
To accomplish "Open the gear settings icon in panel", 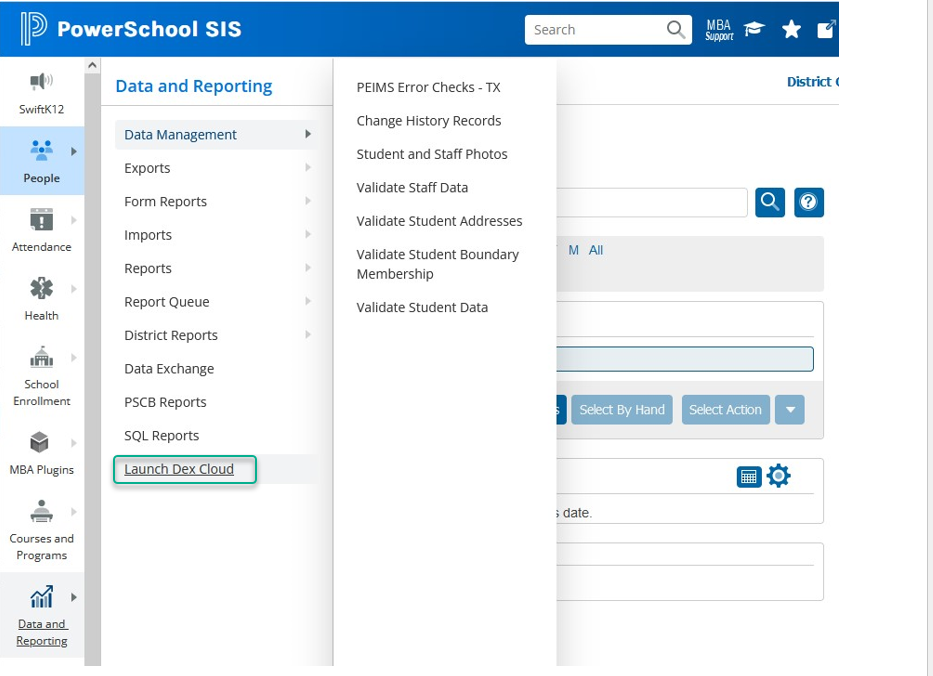I will [778, 477].
